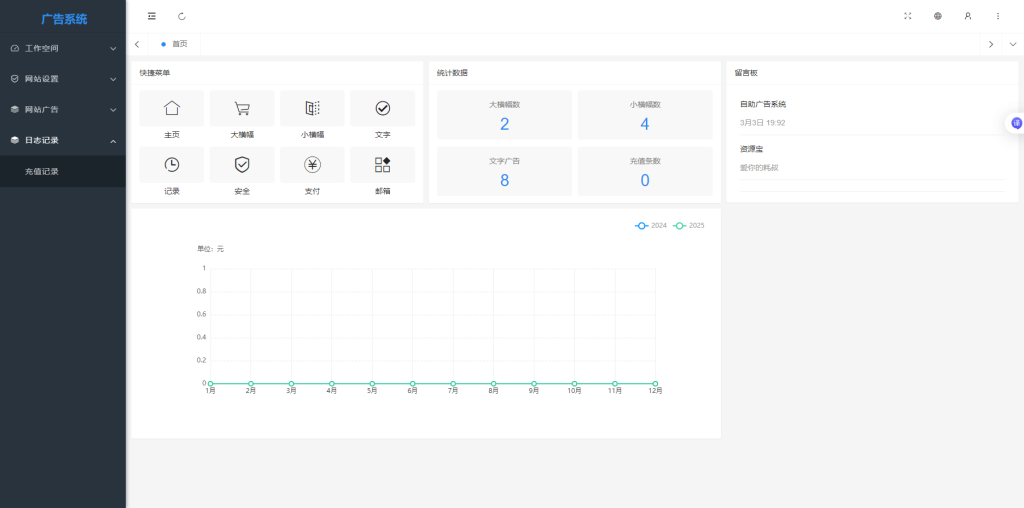The image size is (1024, 508).
Task: Select 充值记录 in the sidebar
Action: [x=42, y=172]
